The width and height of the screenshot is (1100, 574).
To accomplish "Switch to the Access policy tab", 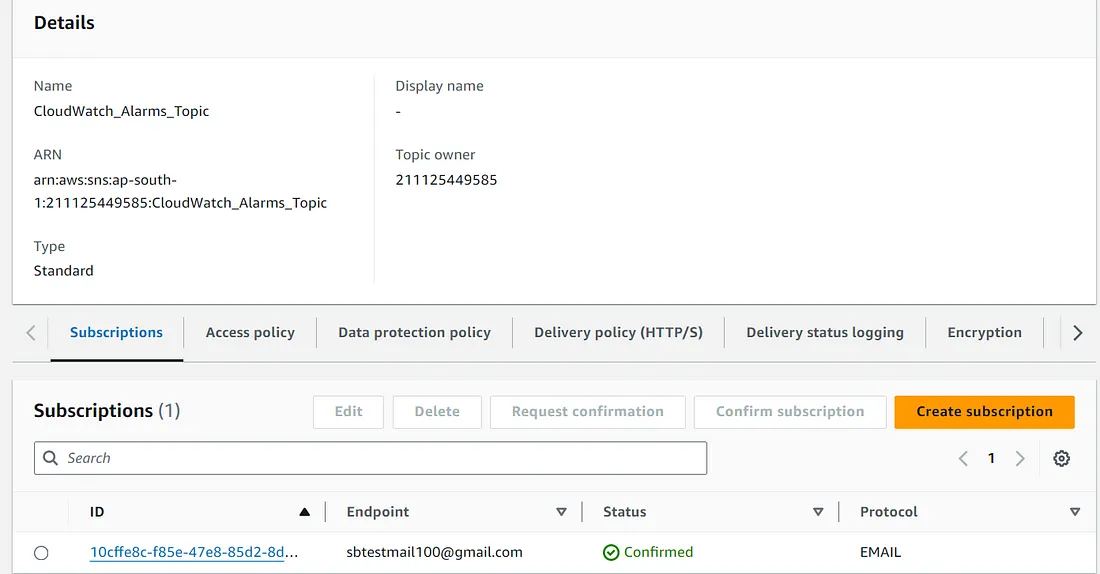I will click(x=250, y=332).
